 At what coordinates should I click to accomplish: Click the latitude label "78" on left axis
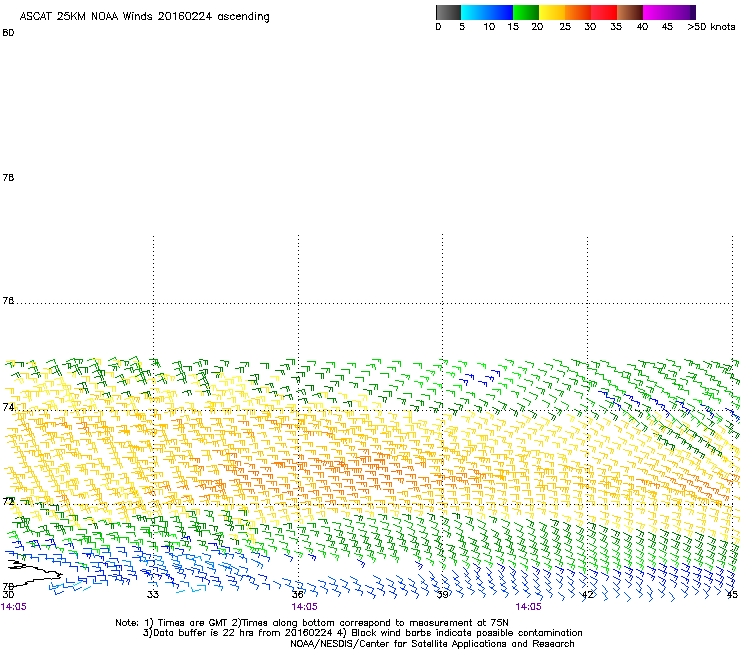pyautogui.click(x=8, y=177)
